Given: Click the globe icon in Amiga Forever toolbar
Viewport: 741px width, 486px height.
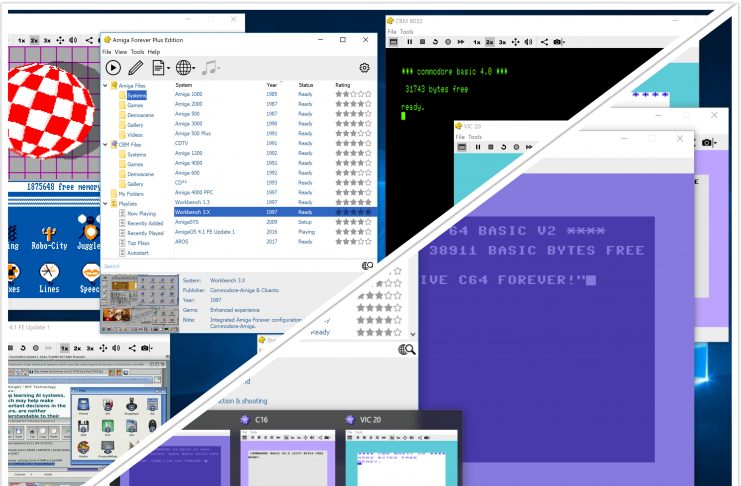Looking at the screenshot, I should pos(183,68).
